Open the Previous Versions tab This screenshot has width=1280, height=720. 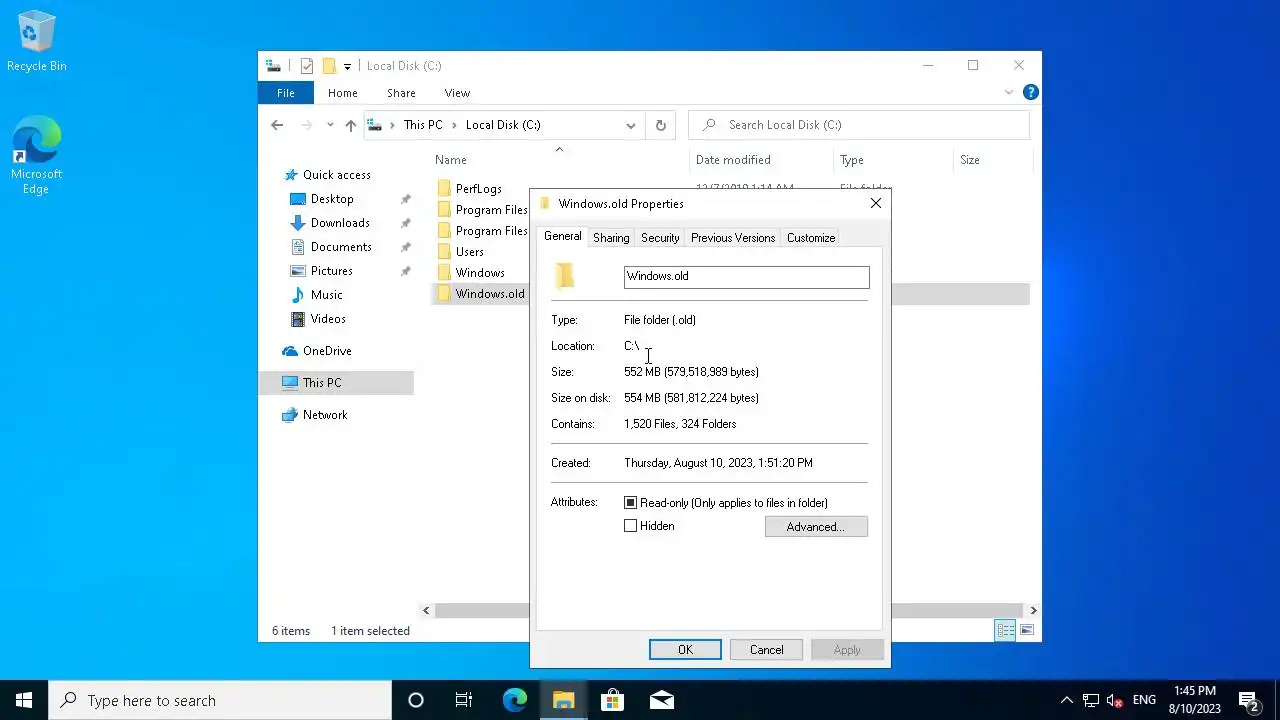click(x=733, y=238)
